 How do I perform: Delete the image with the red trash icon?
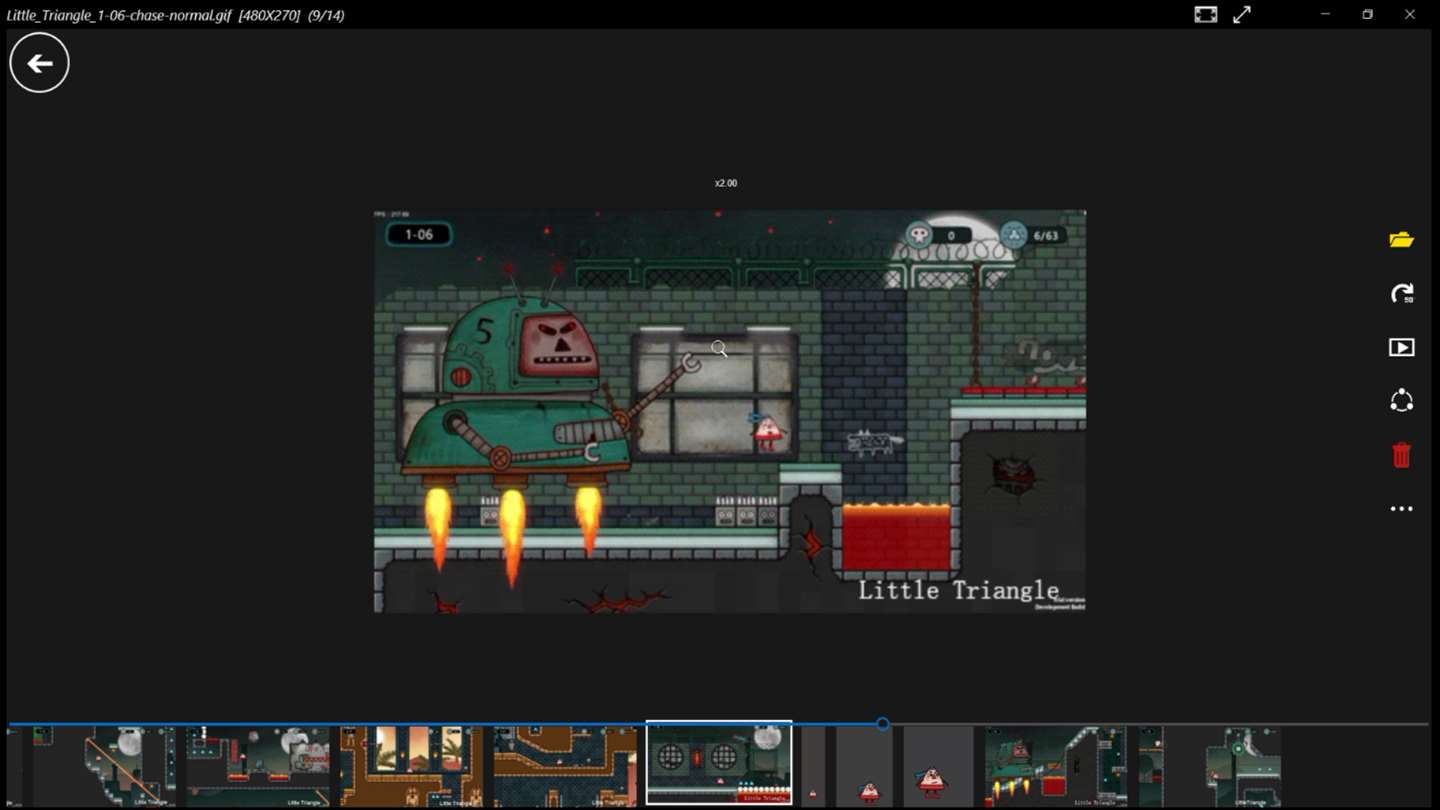coord(1401,455)
